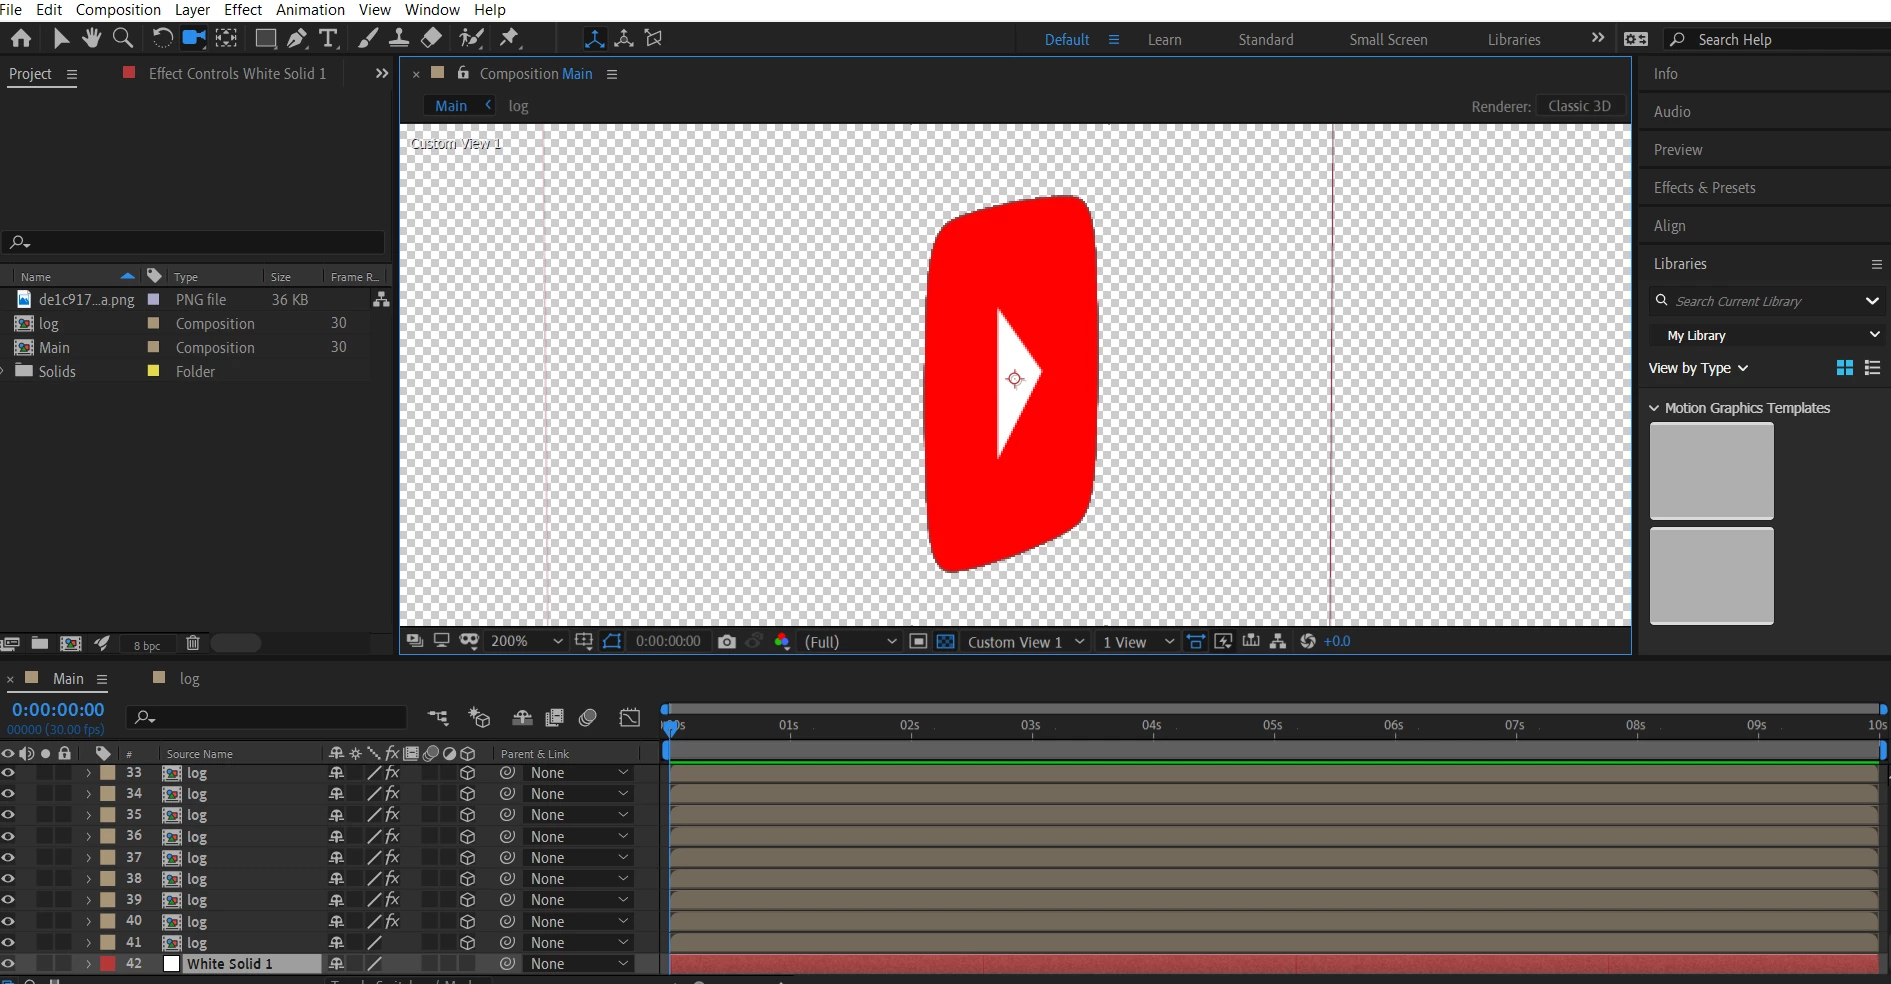Open parent dropdown for layer 40

coord(580,922)
